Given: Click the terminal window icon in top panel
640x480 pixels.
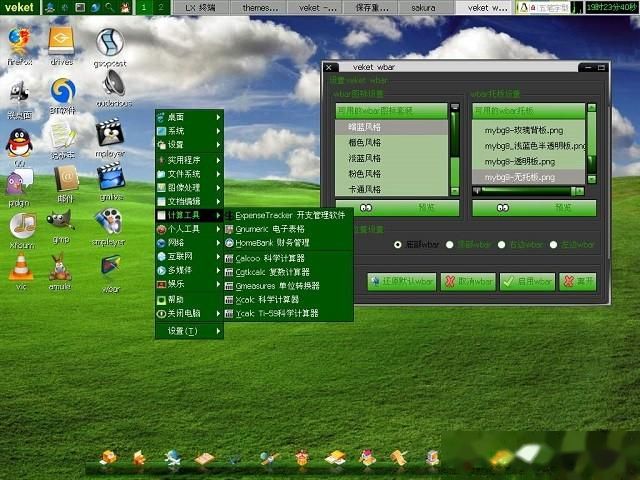Looking at the screenshot, I should pyautogui.click(x=80, y=7).
